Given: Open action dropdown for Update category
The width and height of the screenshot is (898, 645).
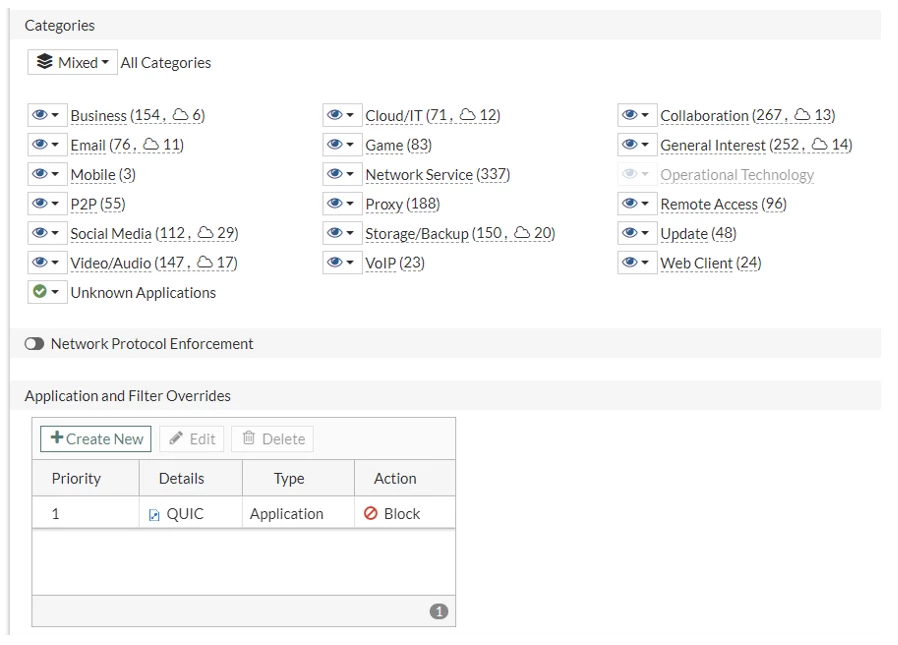Looking at the screenshot, I should [637, 233].
